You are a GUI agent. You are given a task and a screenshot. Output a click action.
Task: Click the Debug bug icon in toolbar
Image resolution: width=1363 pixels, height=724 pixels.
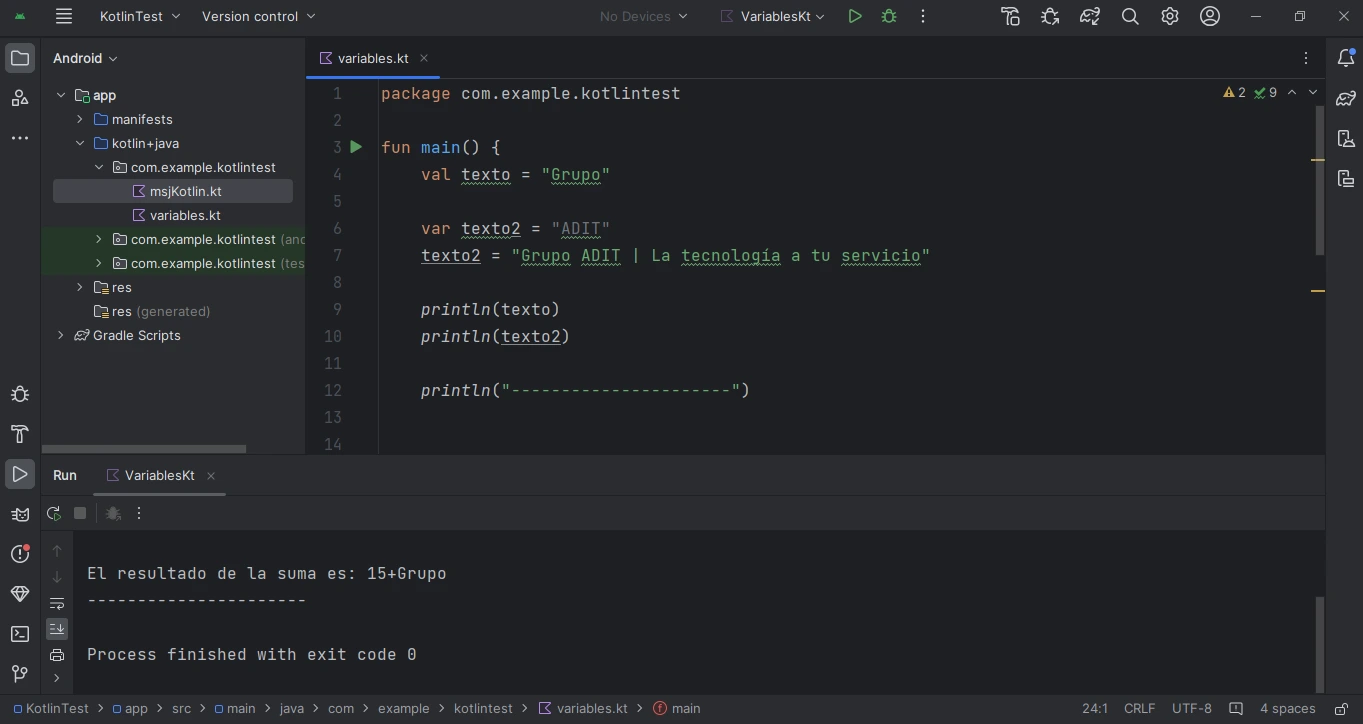point(888,16)
